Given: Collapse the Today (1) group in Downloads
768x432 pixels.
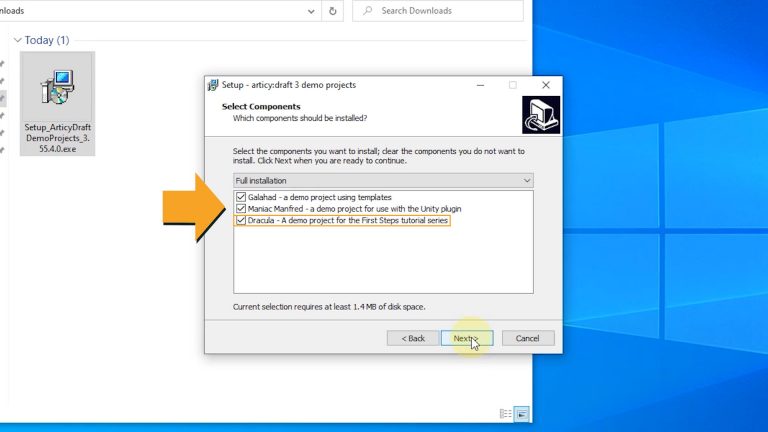Looking at the screenshot, I should coord(18,40).
